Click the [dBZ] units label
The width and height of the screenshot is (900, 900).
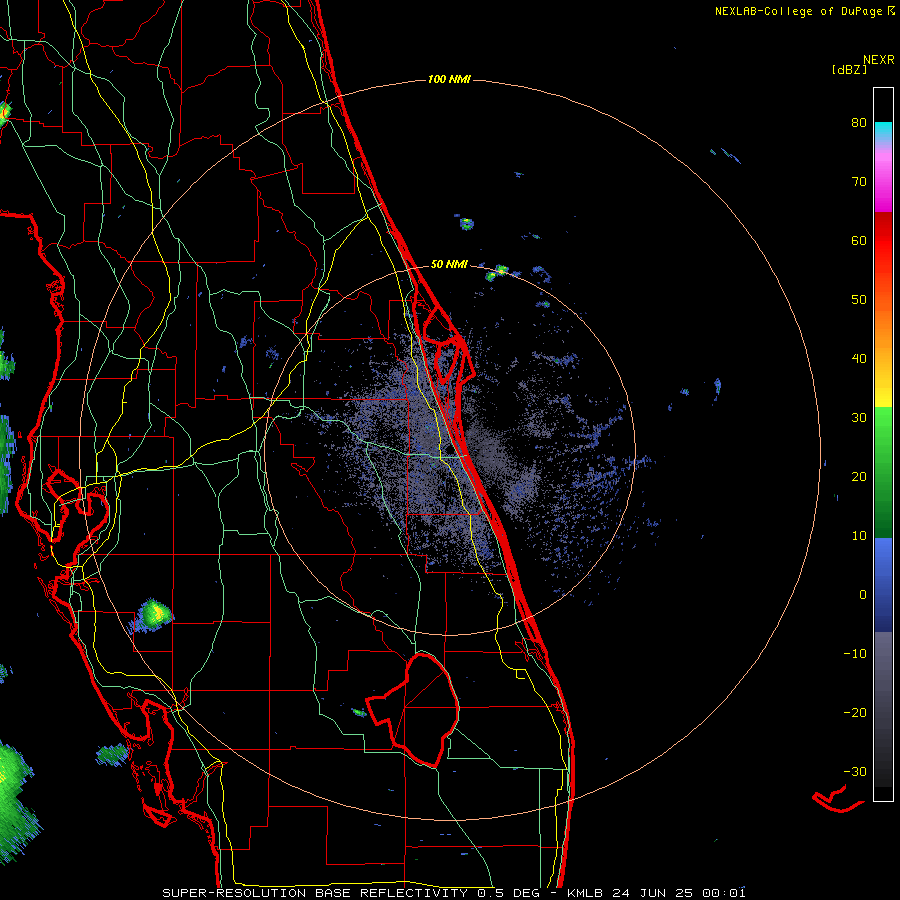[x=849, y=69]
